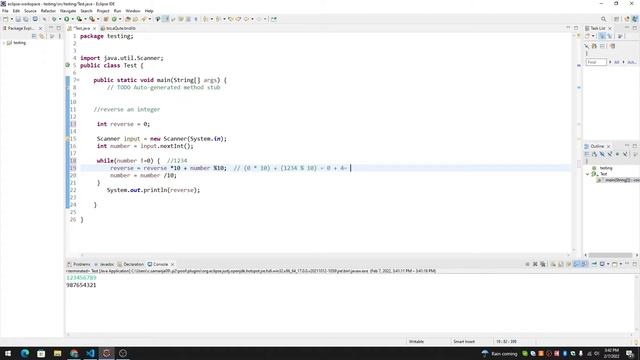This screenshot has height=360, width=640.
Task: Open the New file dropdown arrow
Action: point(11,19)
